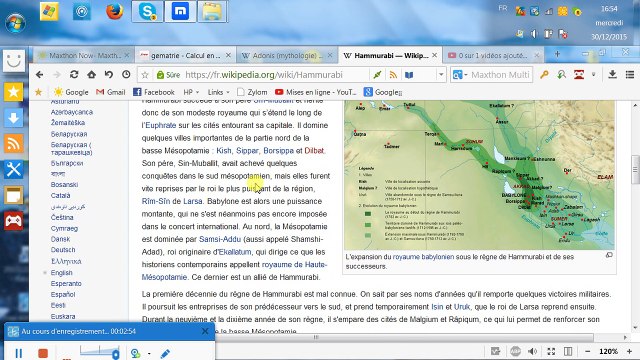
Task: Toggle full screen mode in status bar
Action: tap(551, 351)
